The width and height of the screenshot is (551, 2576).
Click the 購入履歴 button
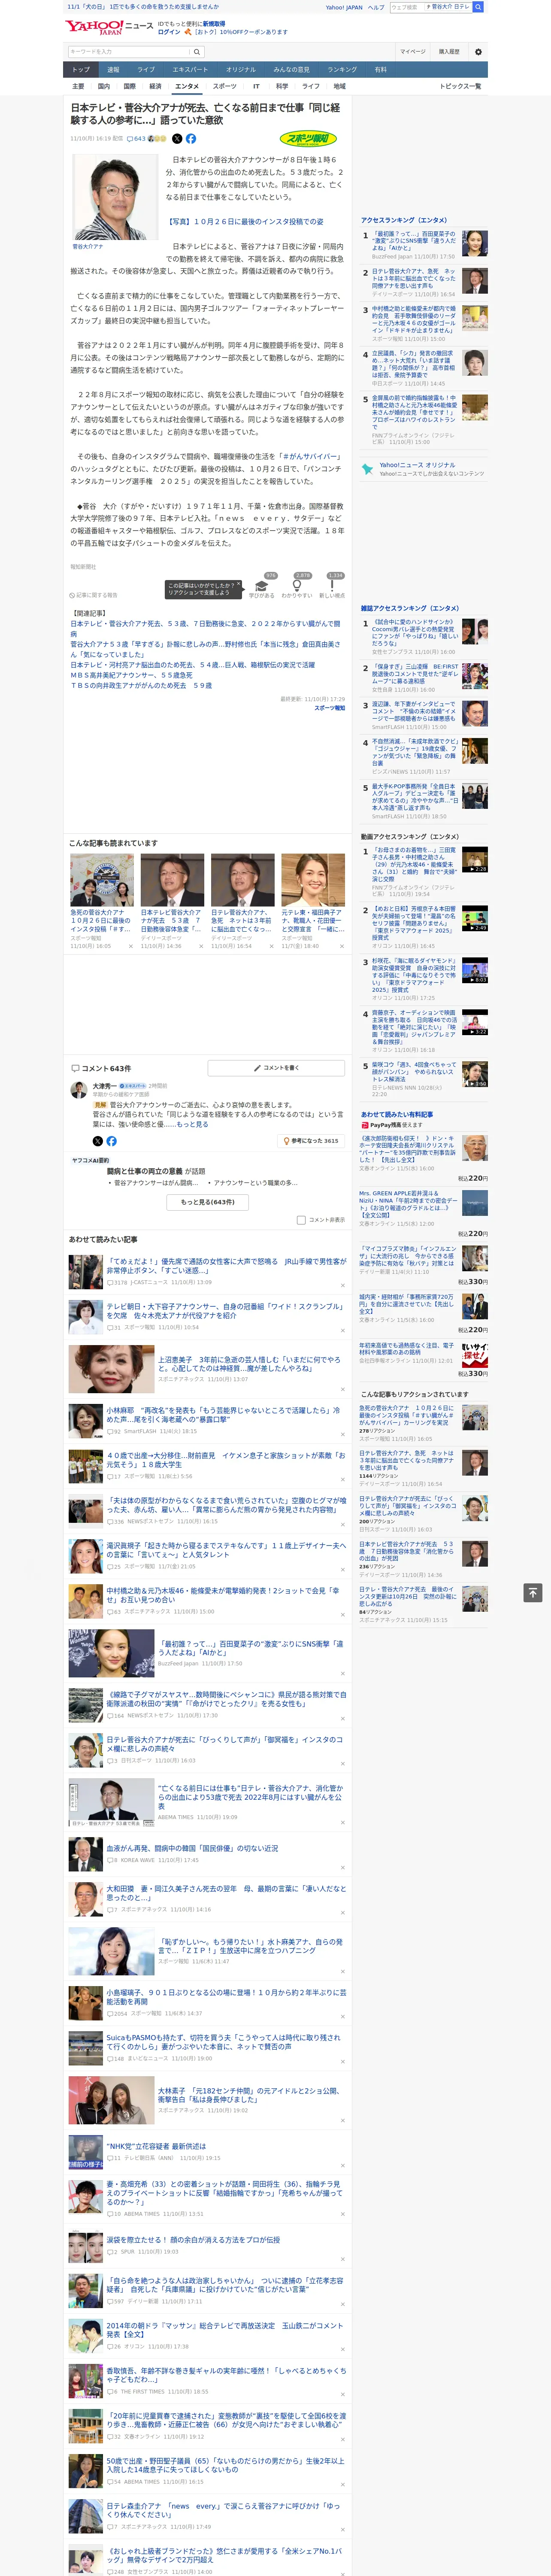[x=449, y=52]
